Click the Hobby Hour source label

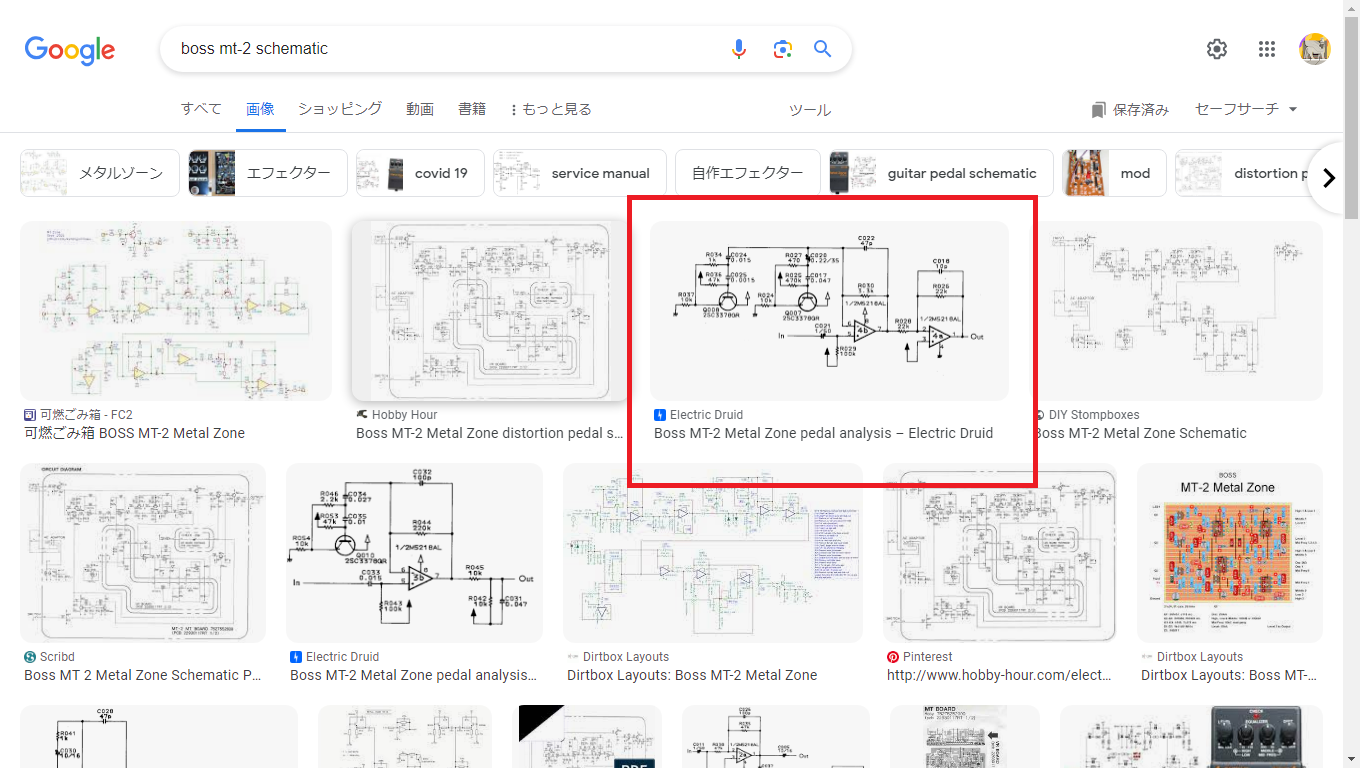click(397, 415)
